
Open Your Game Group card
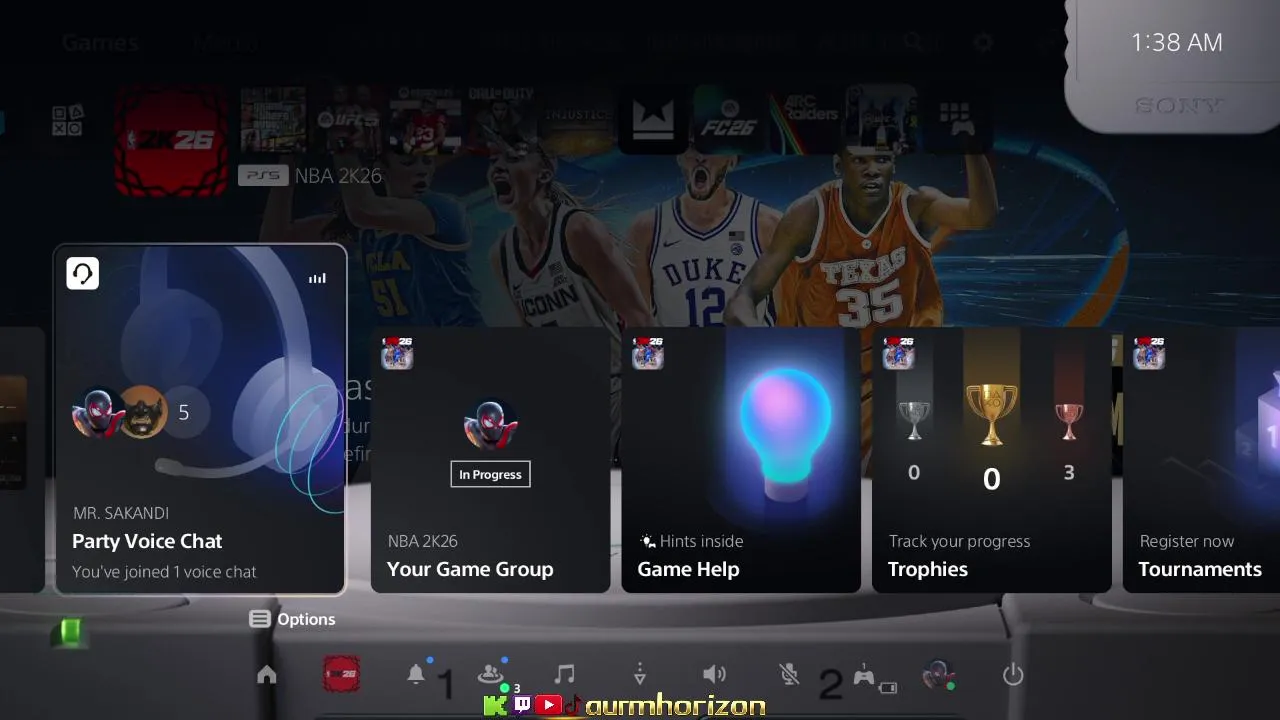(x=490, y=460)
